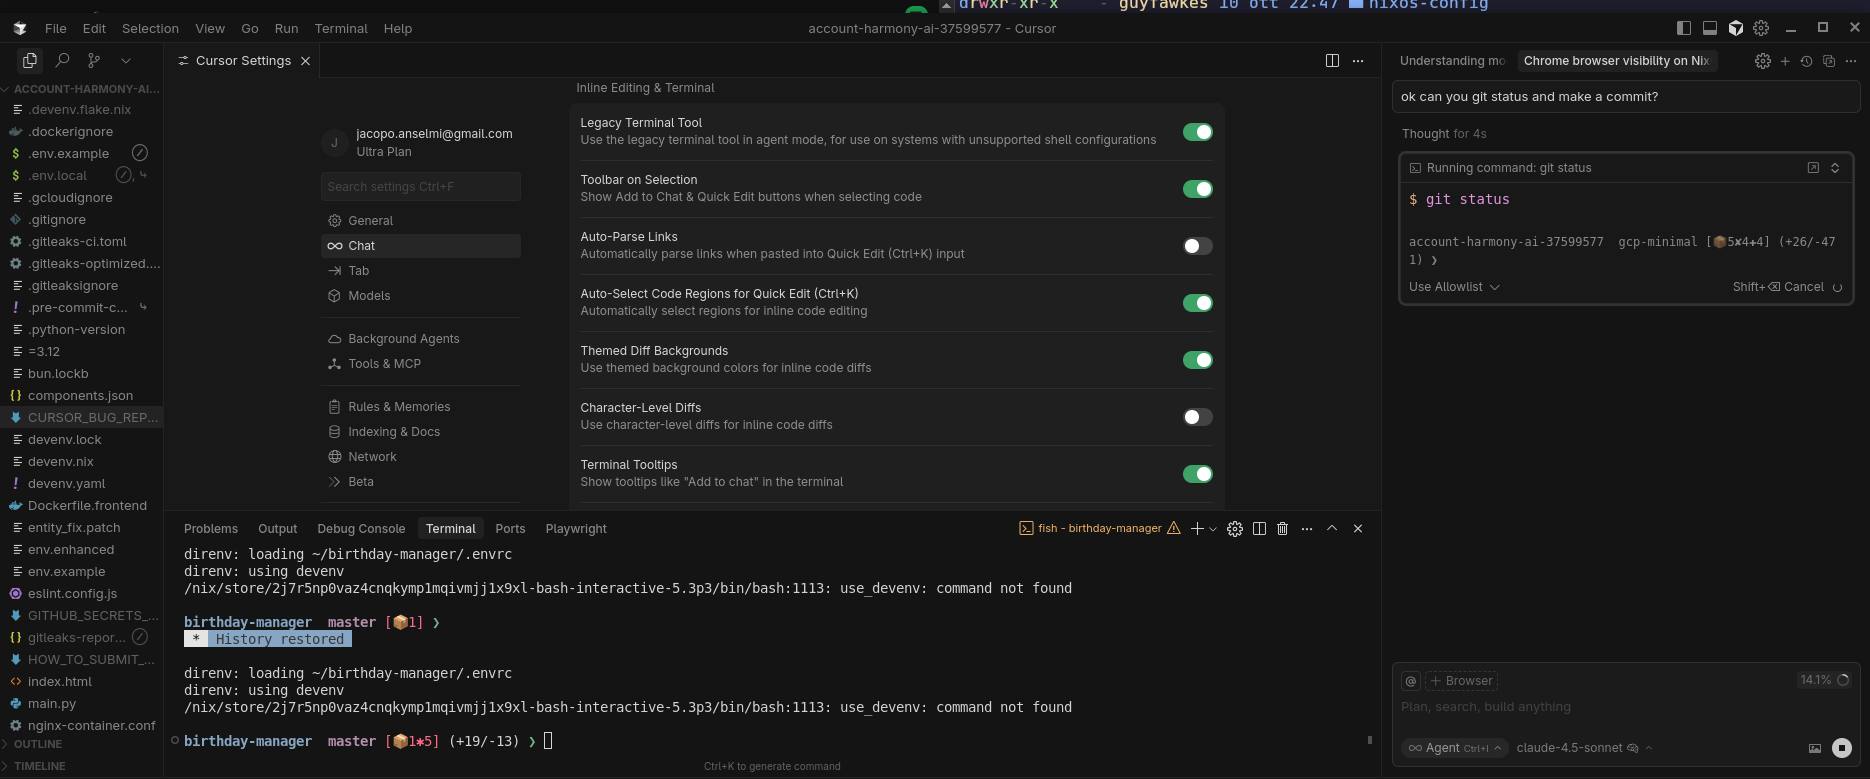The image size is (1870, 779).
Task: Open the Terminal menu in menu bar
Action: point(341,28)
